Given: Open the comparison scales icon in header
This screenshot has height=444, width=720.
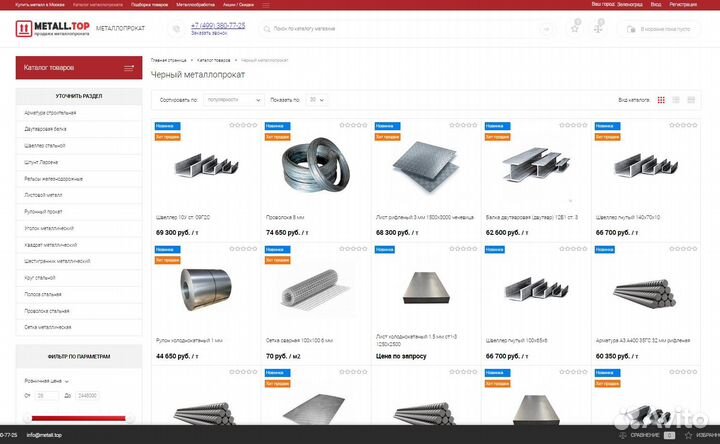Looking at the screenshot, I should (598, 28).
